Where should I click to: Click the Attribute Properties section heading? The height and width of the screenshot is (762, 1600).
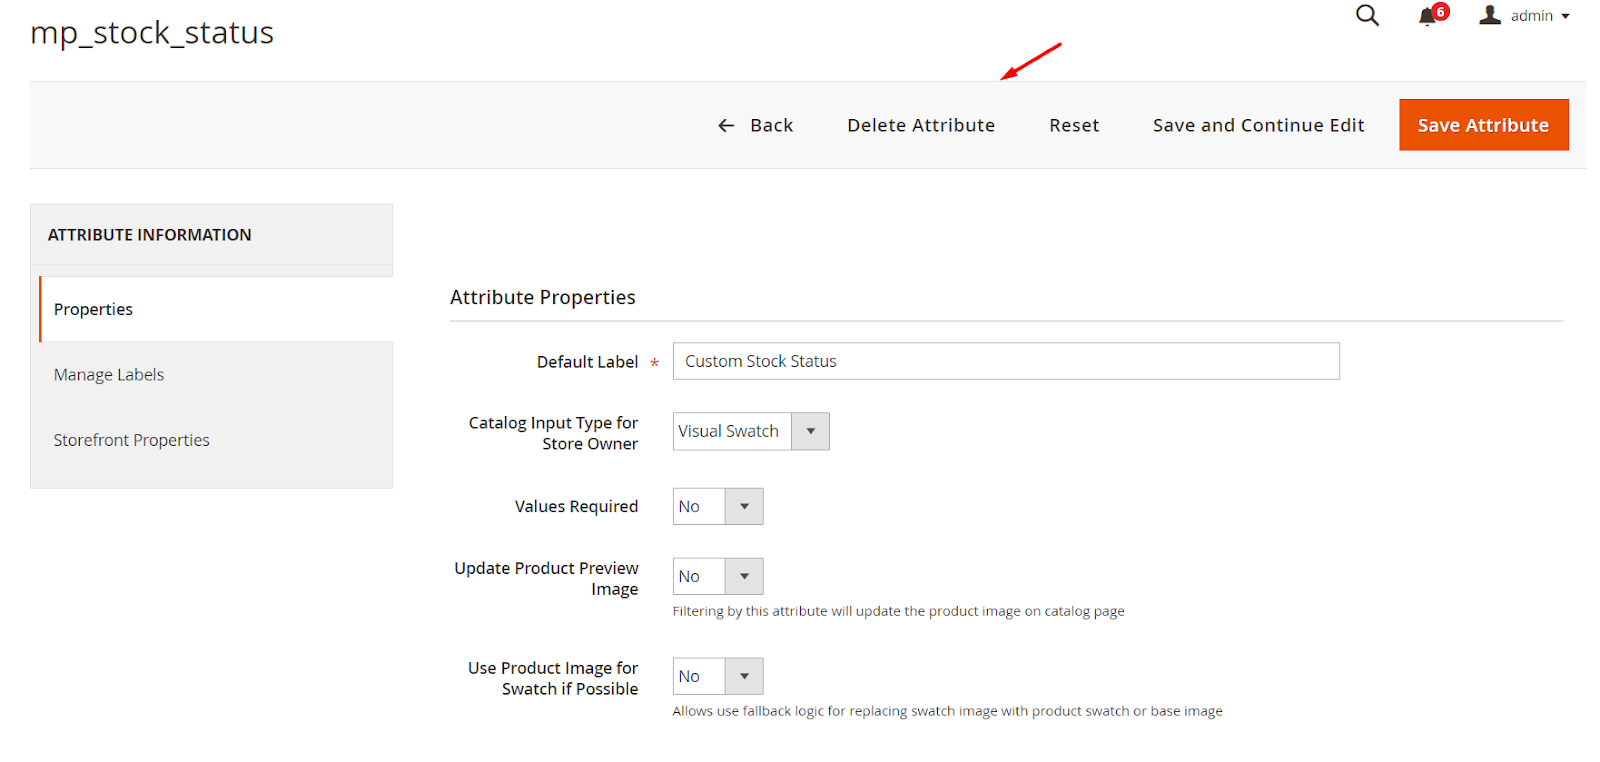point(542,297)
